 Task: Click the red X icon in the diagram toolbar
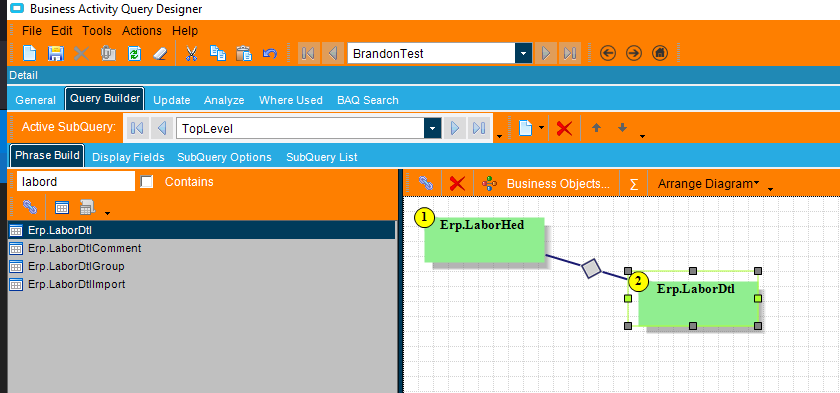coord(457,183)
